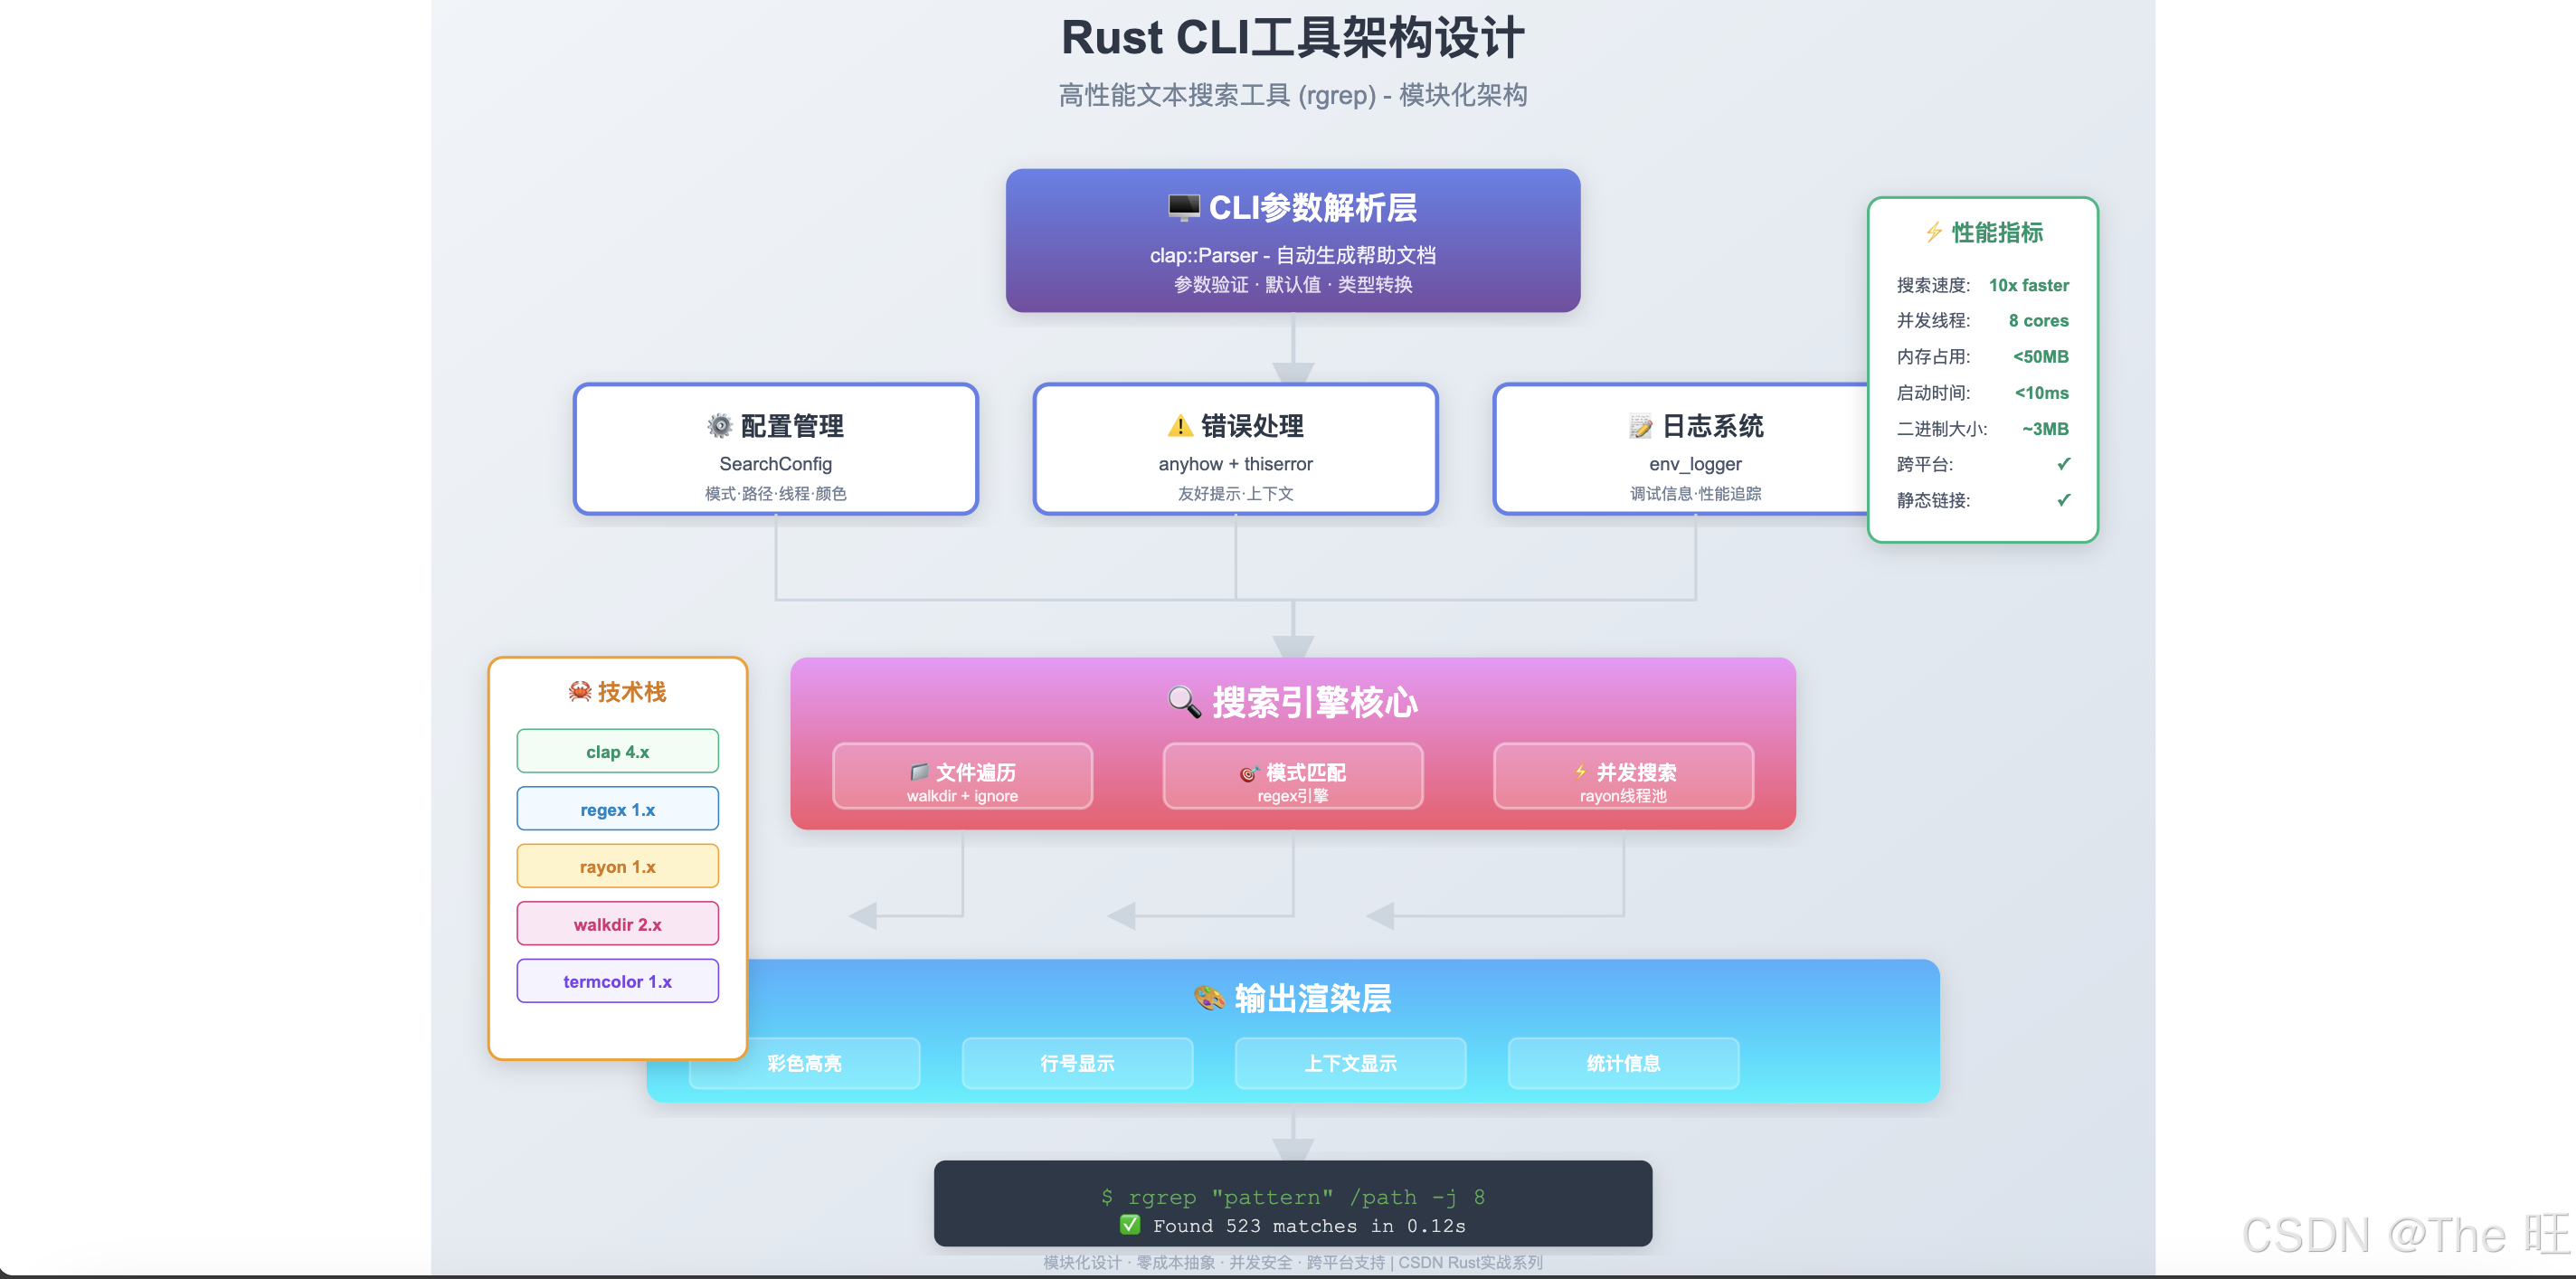Screen dimensions: 2576x1279
Task: Click the green checkmark beside 静态链接
Action: pyautogui.click(x=2063, y=500)
